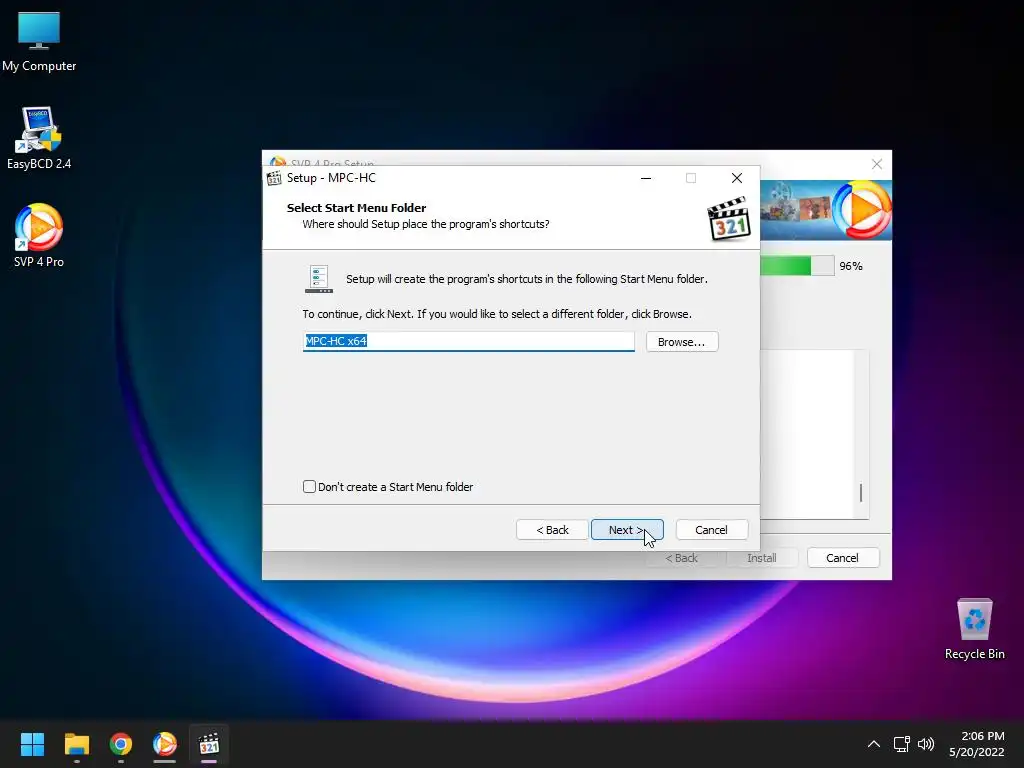Close the SVP 4 Pro Setup window

click(877, 164)
